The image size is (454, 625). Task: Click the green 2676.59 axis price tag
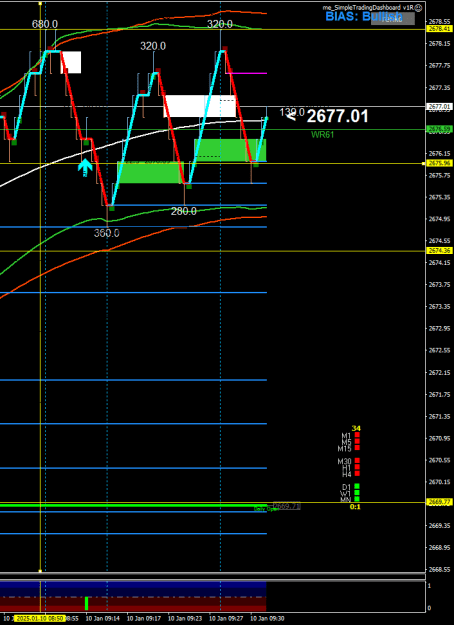(438, 129)
